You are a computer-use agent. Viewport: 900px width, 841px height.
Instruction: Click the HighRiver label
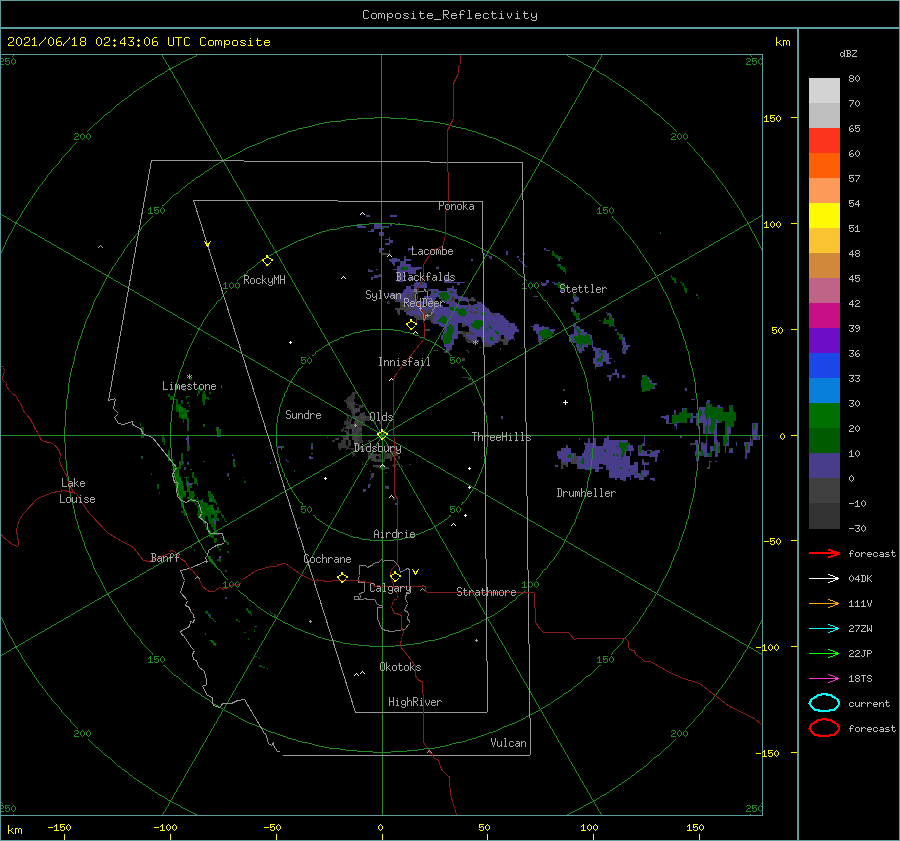(x=415, y=702)
